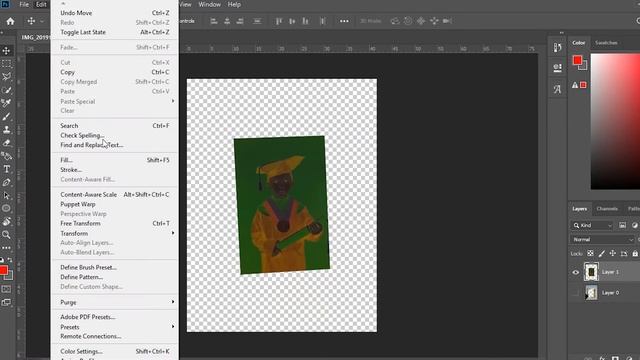Open the options bar three-dot more menu
The image size is (640, 360).
tap(344, 21)
